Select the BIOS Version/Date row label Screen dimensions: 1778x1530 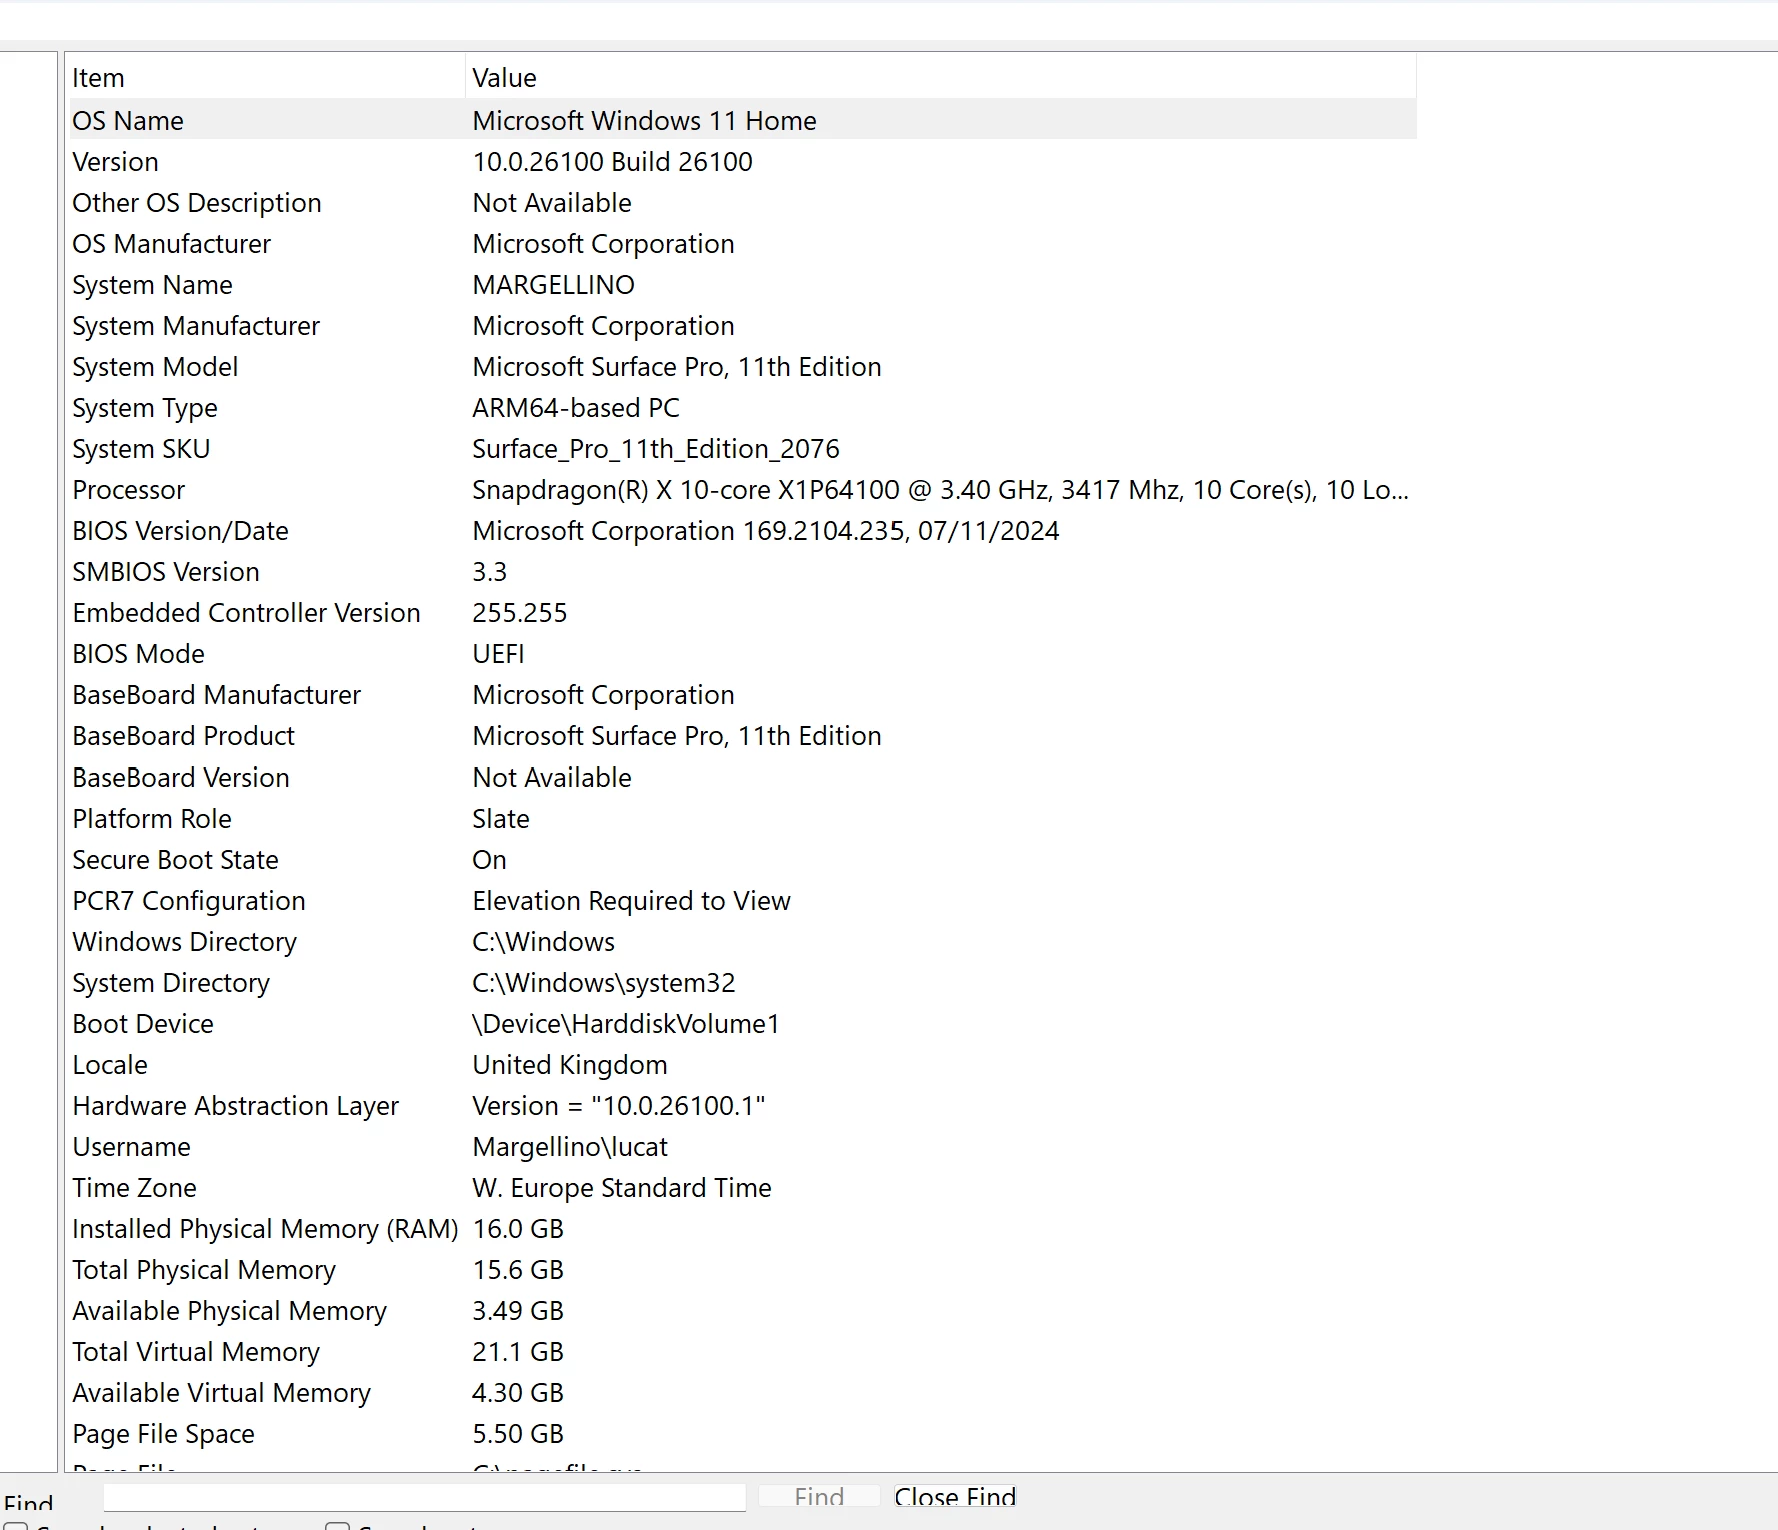click(x=180, y=531)
